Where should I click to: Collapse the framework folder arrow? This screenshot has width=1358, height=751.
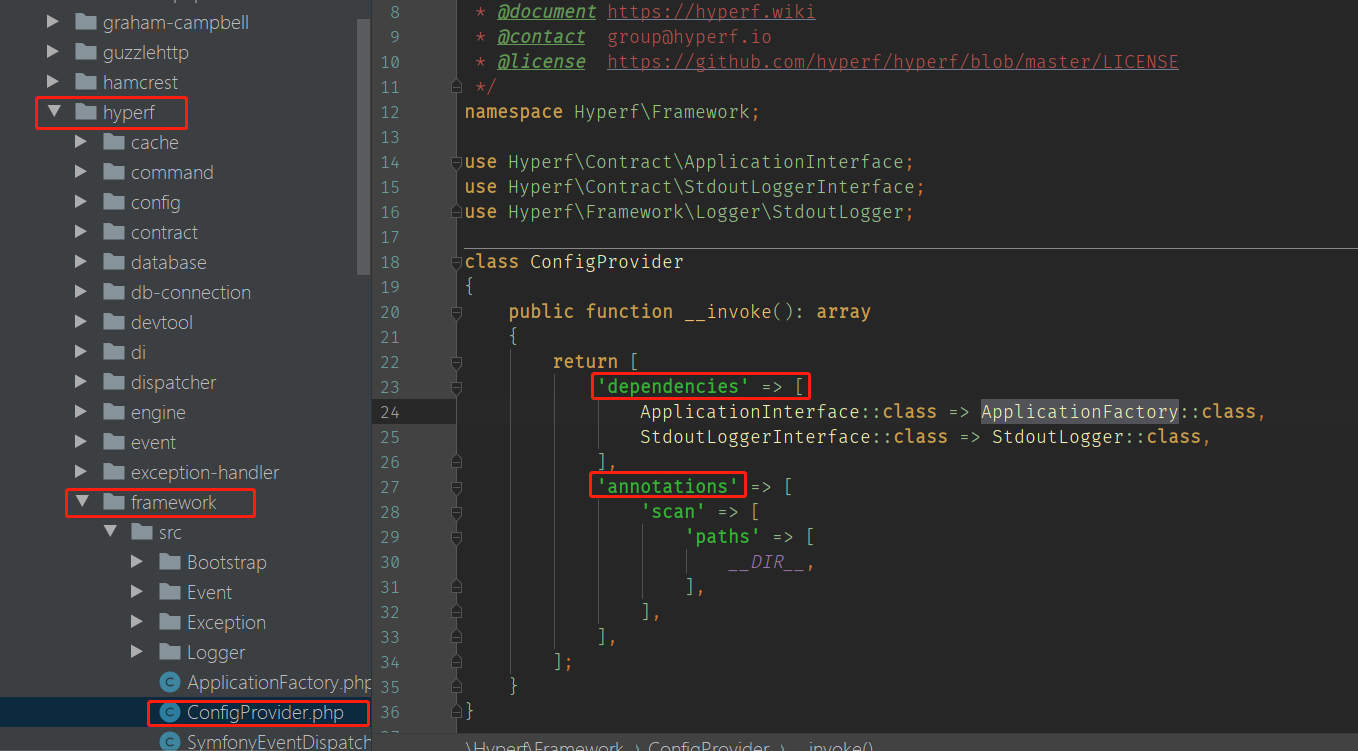pos(81,502)
